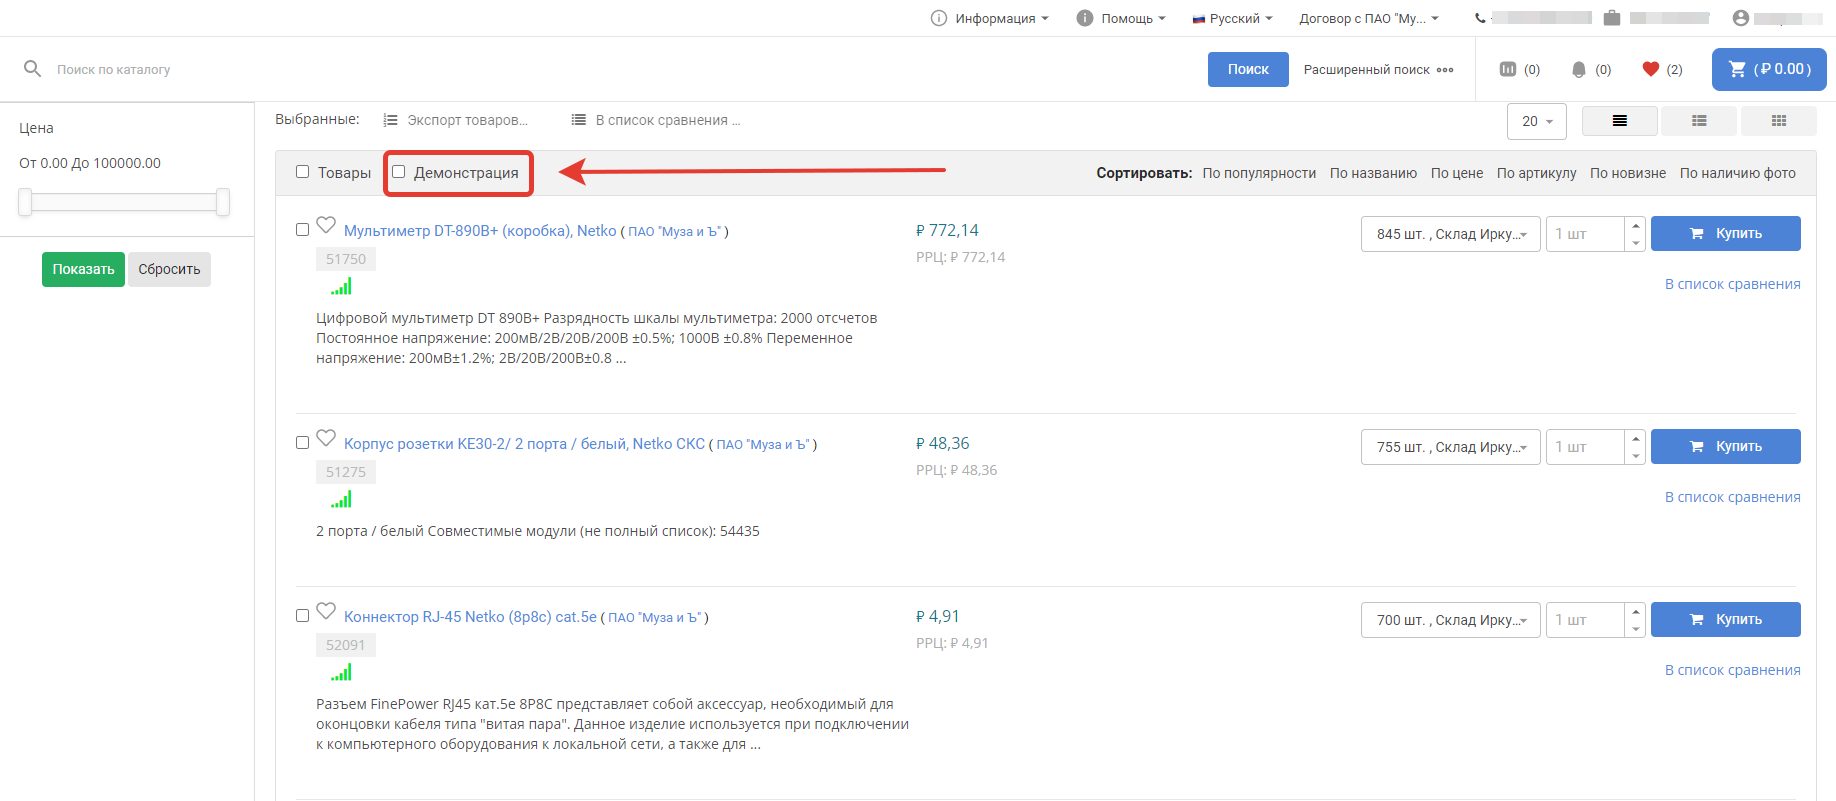Click the left price range slider handle
The image size is (1836, 801).
[25, 202]
